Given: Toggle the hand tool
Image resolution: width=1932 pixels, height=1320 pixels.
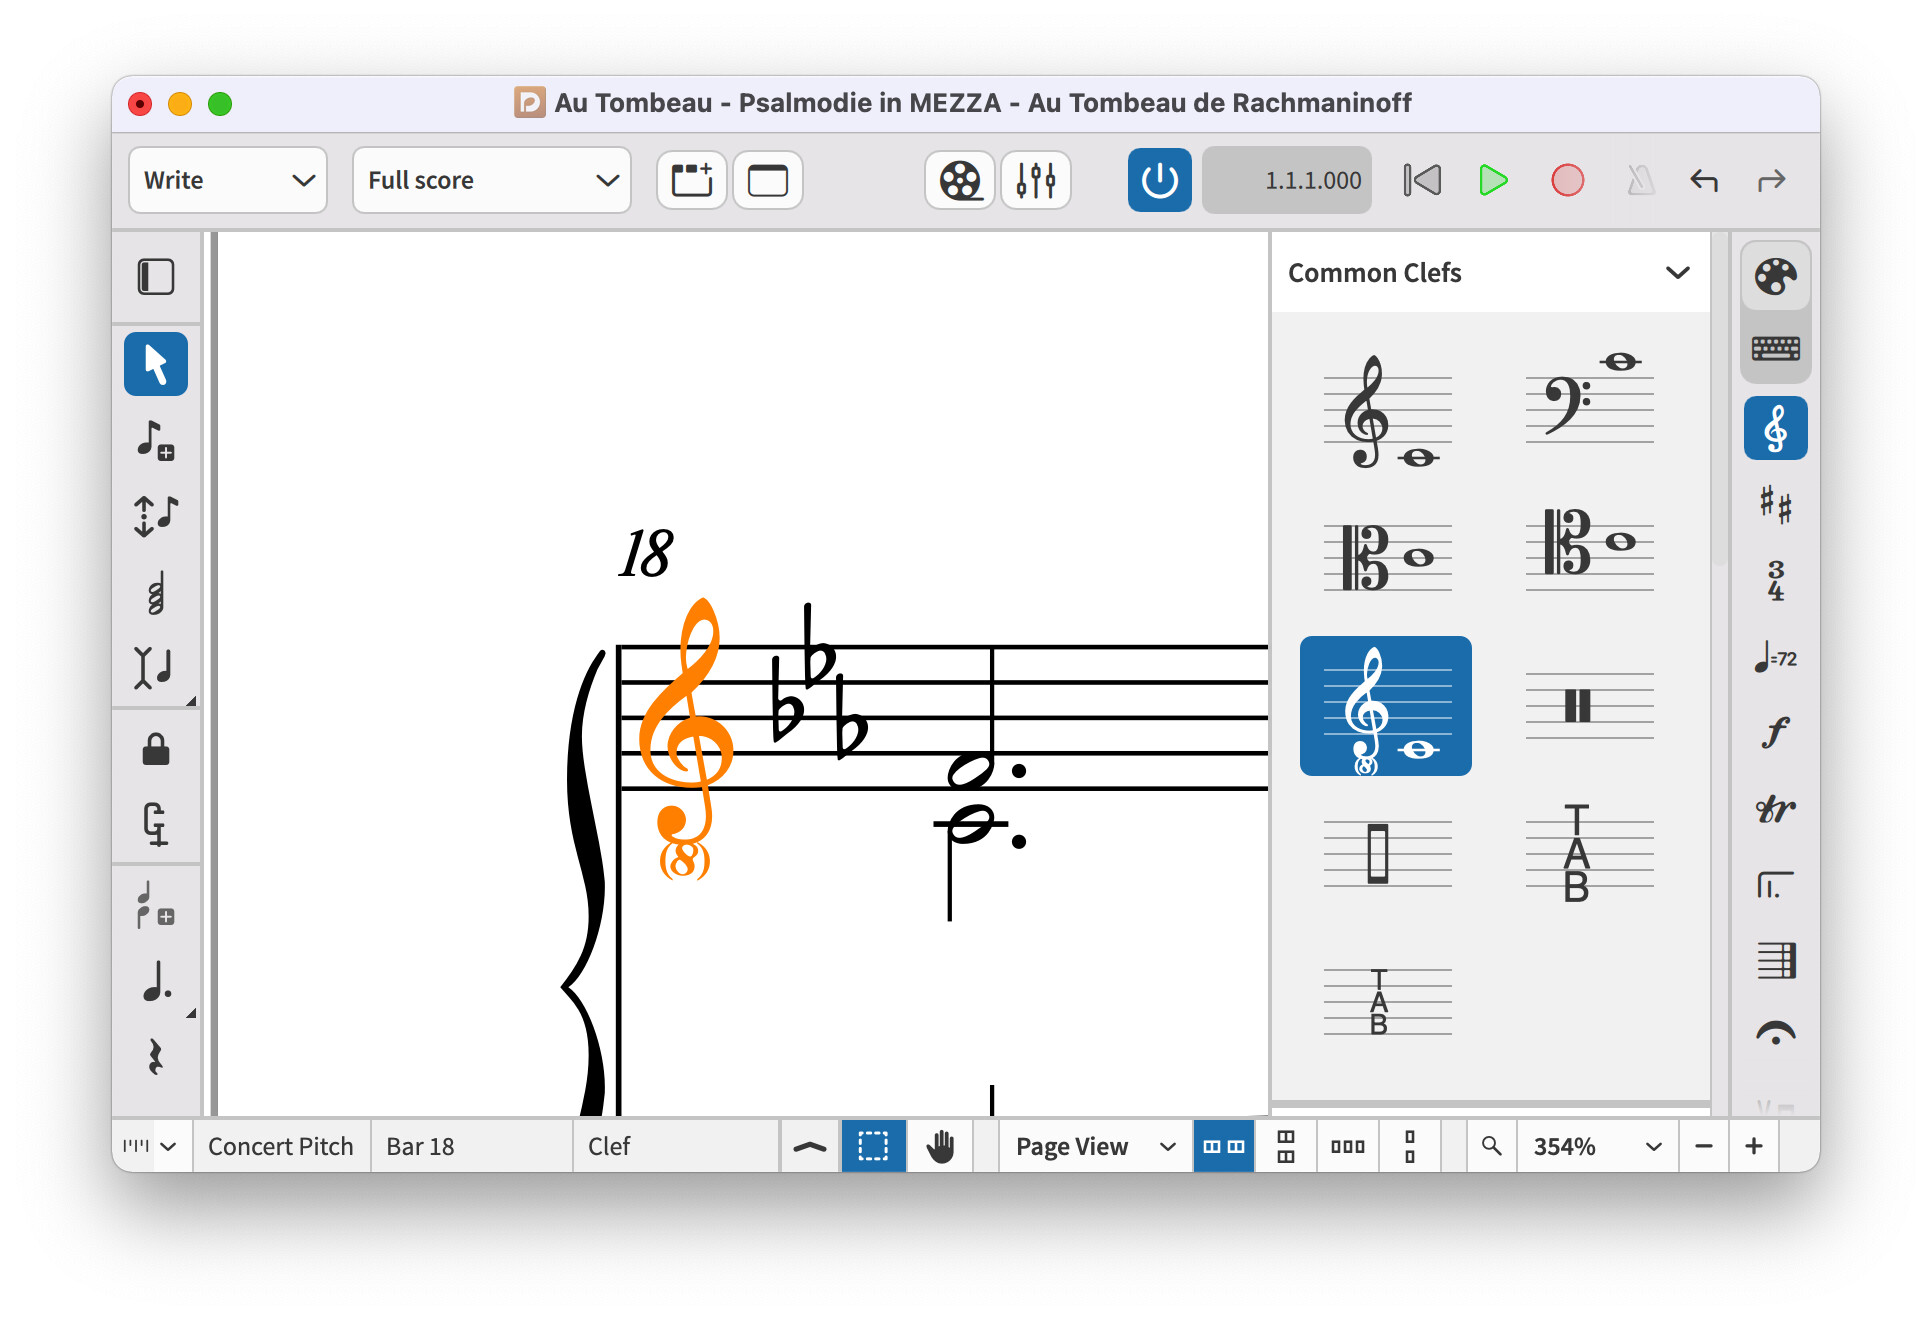Looking at the screenshot, I should [x=939, y=1147].
